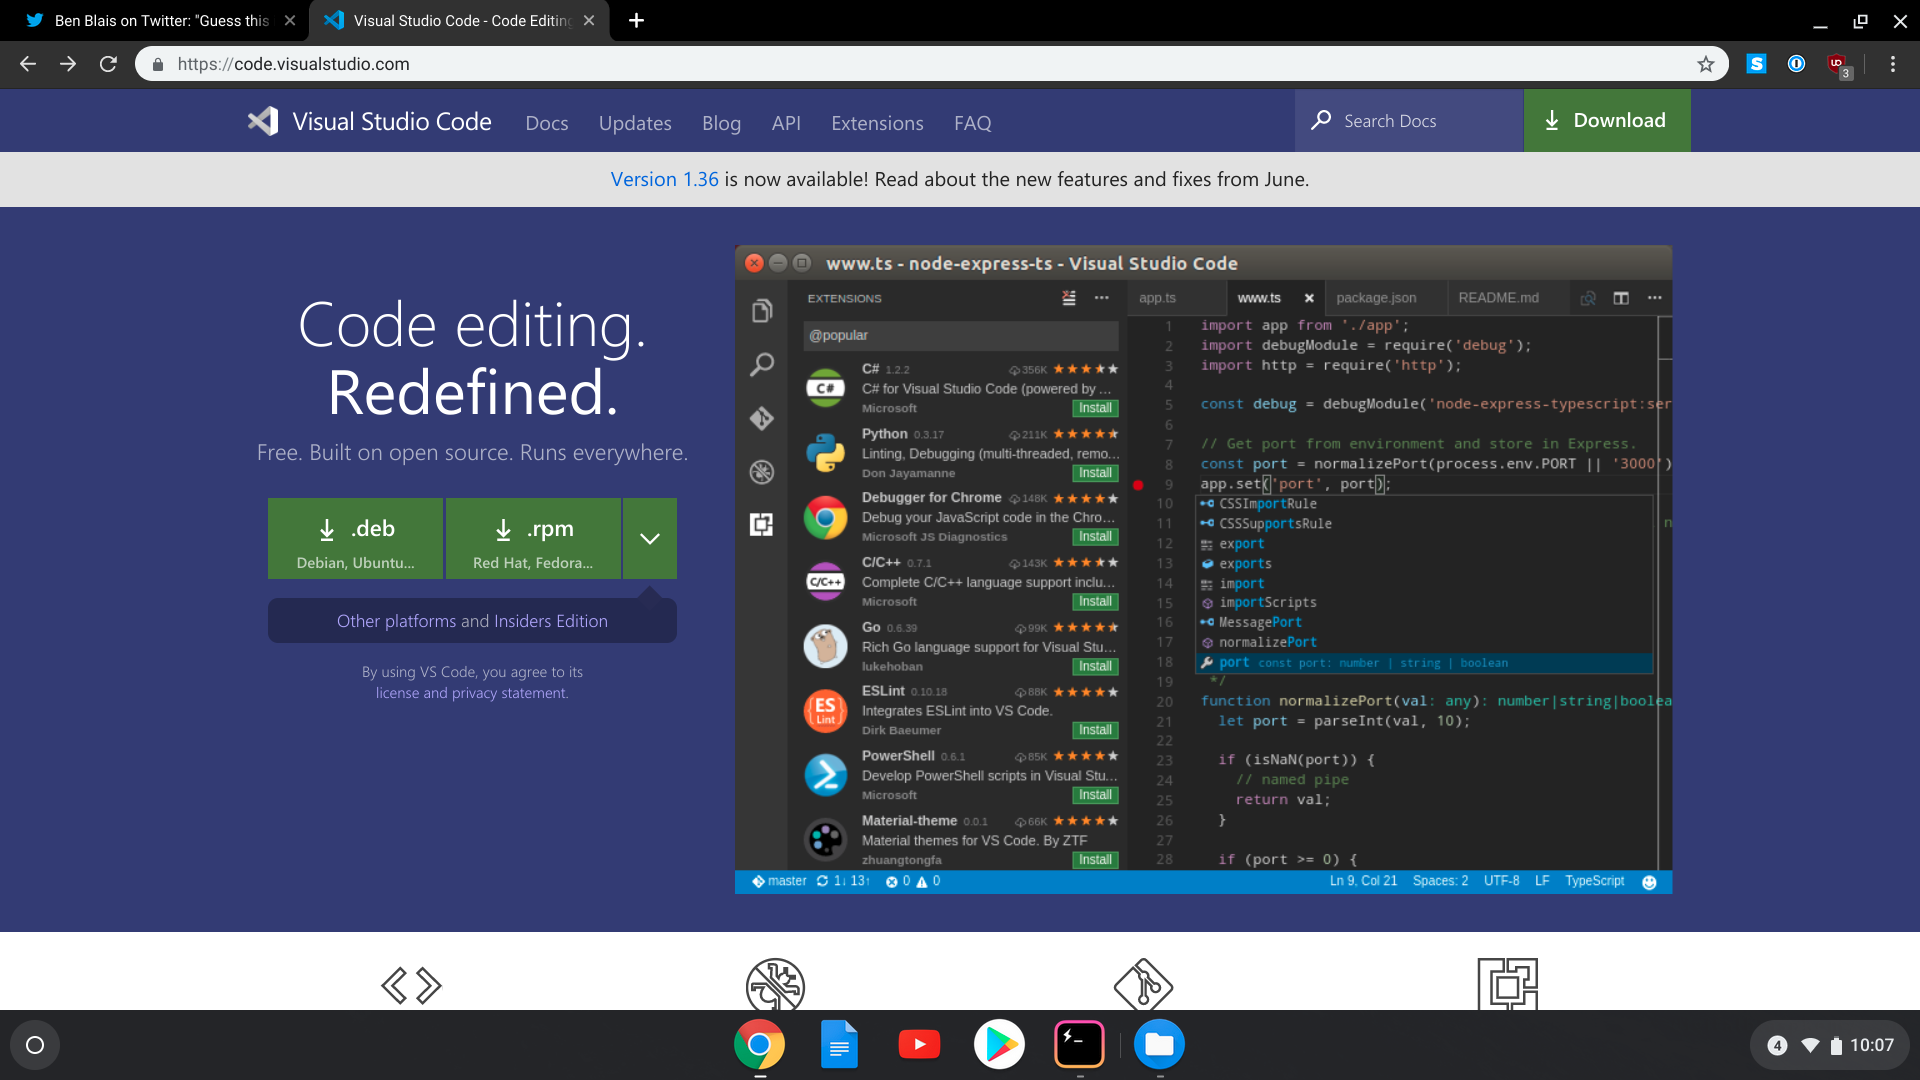The width and height of the screenshot is (1920, 1080).
Task: Click the 1Password extension icon
Action: 1797,64
